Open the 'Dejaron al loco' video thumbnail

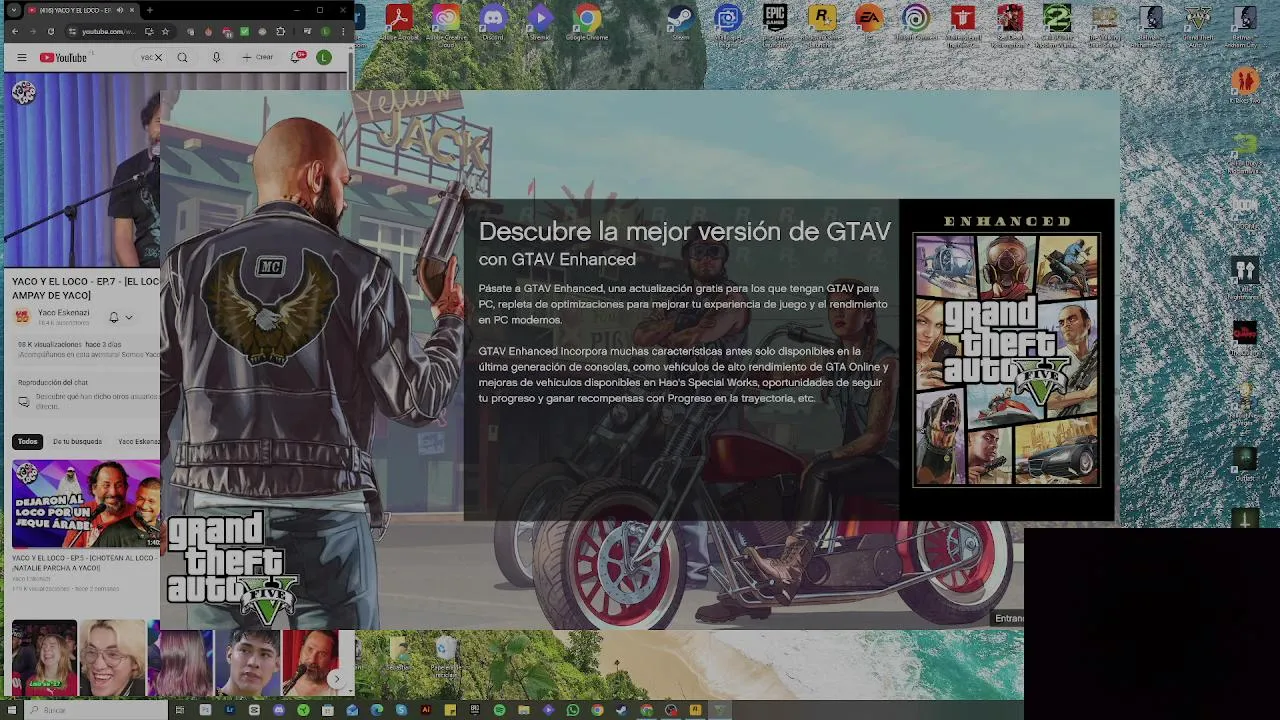coord(86,504)
